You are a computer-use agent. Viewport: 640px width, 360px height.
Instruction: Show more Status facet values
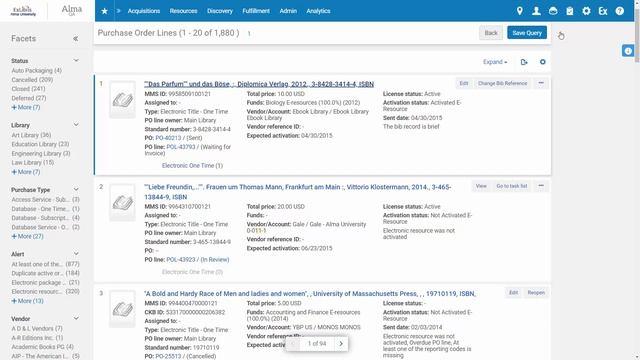click(x=26, y=107)
